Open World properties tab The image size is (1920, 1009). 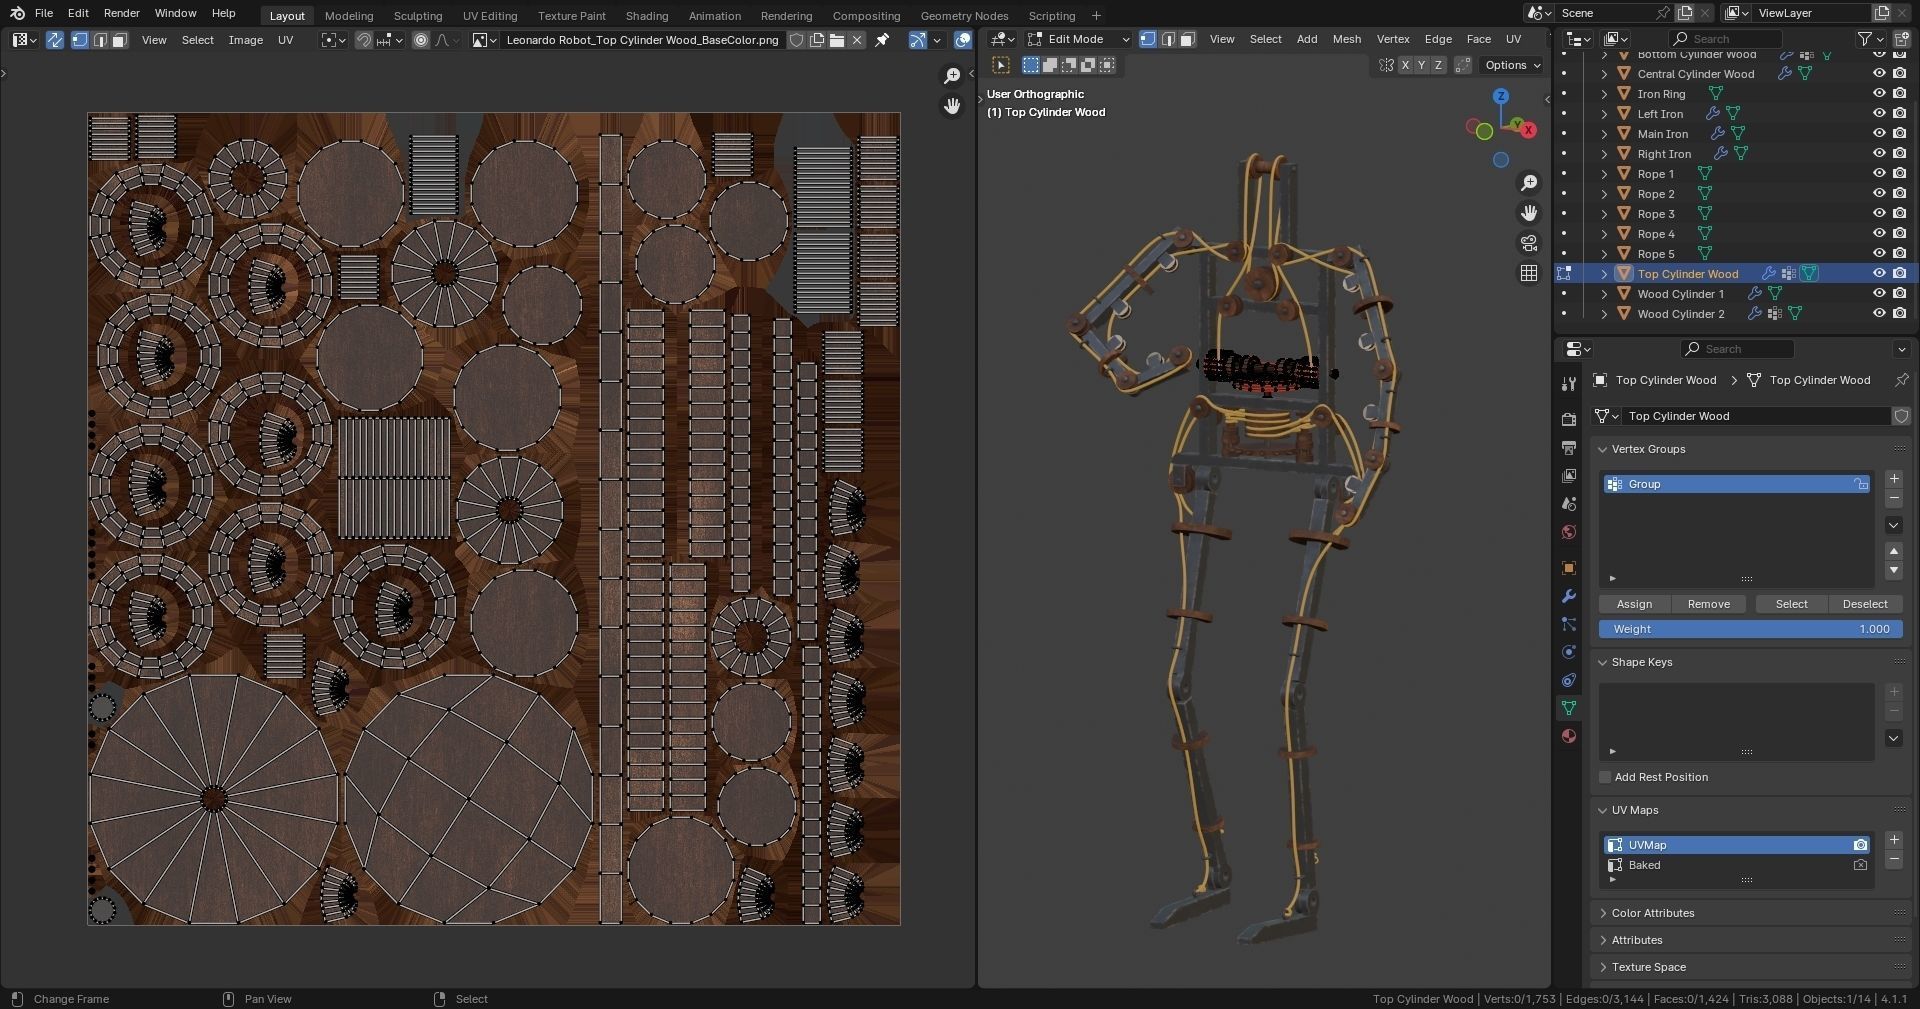[1568, 532]
